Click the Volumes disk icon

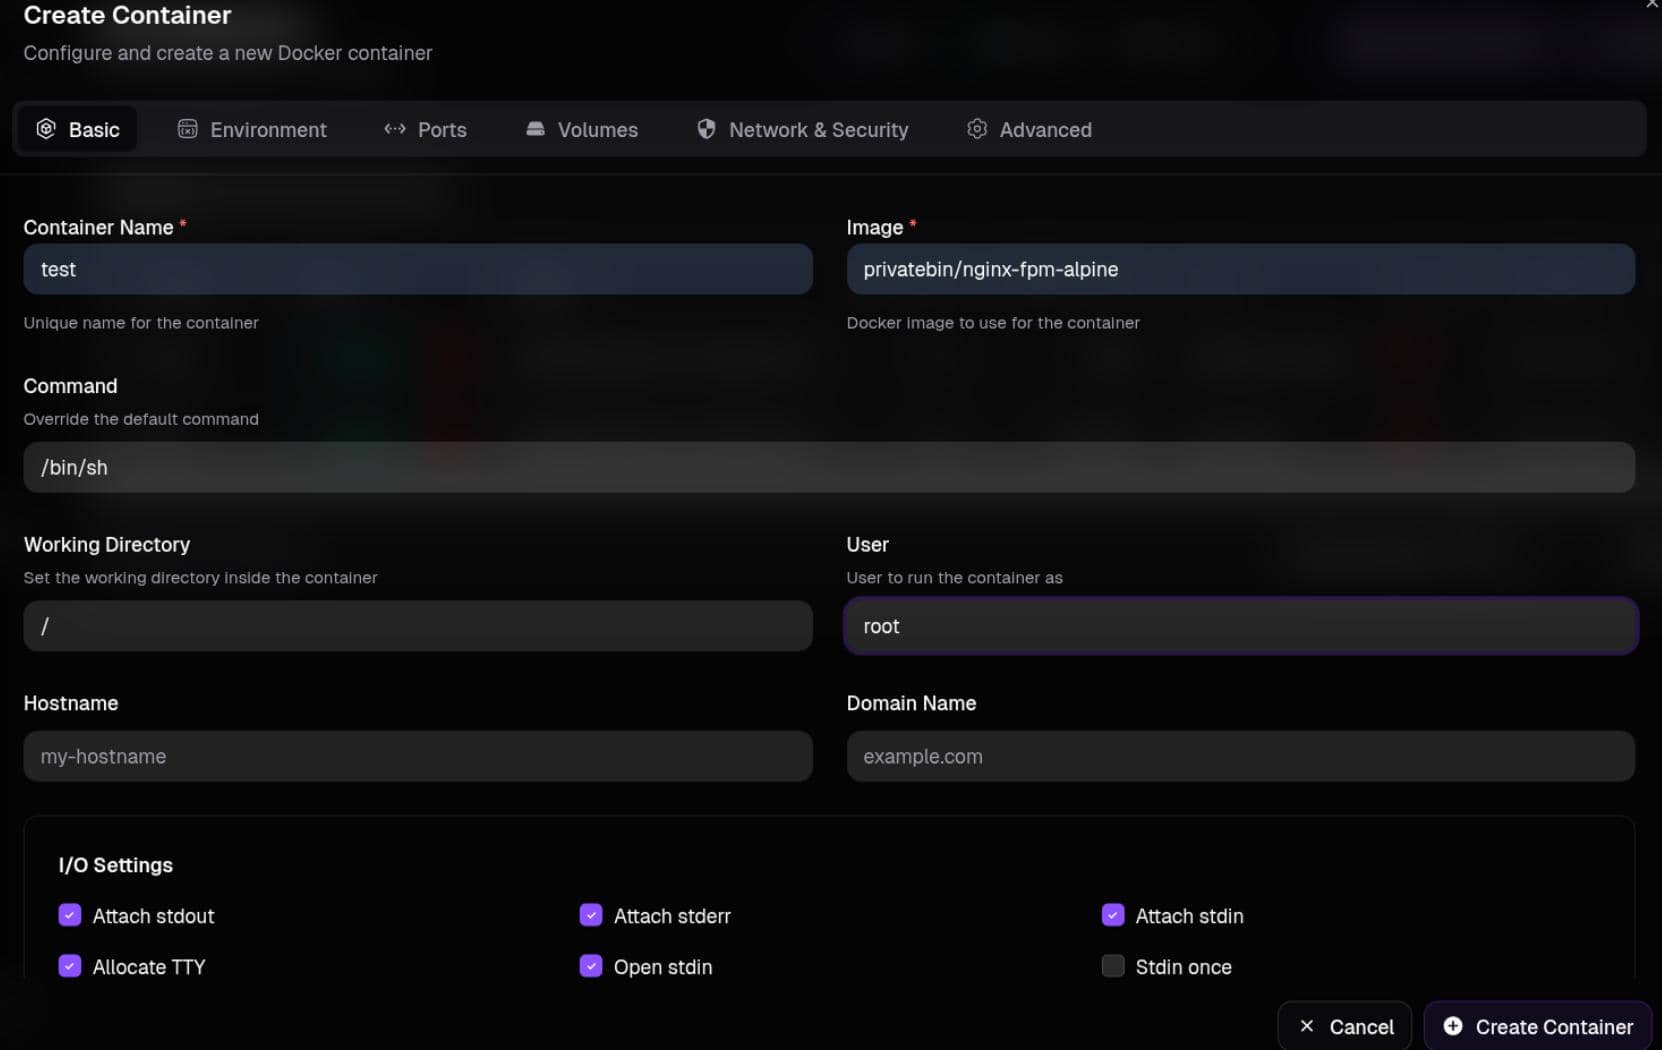coord(535,129)
